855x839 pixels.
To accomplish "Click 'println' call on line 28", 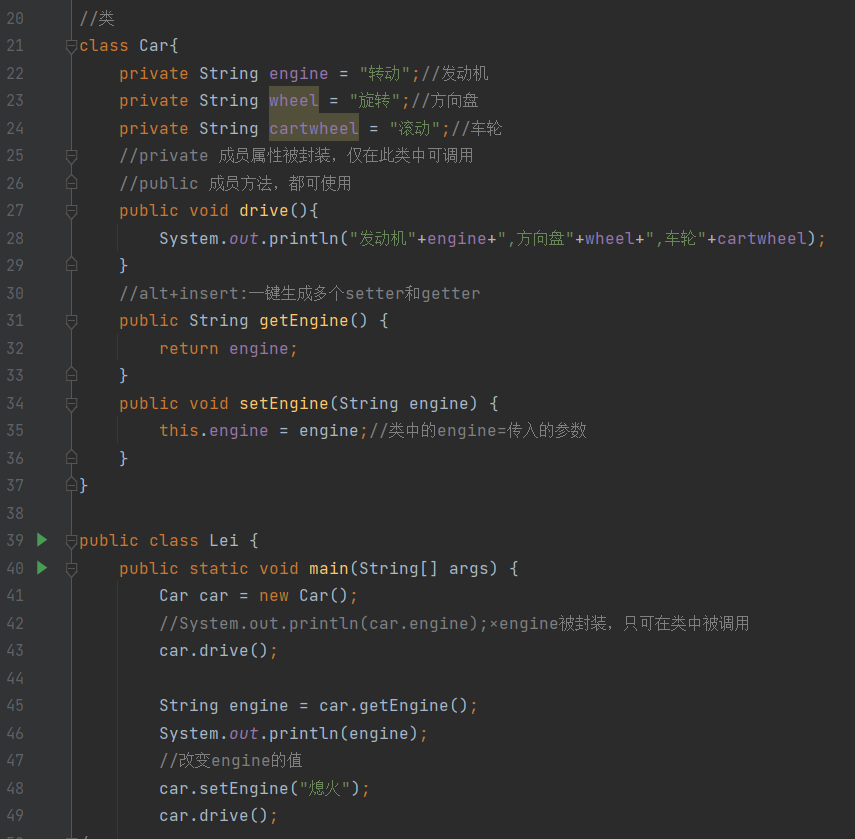I will [x=303, y=238].
